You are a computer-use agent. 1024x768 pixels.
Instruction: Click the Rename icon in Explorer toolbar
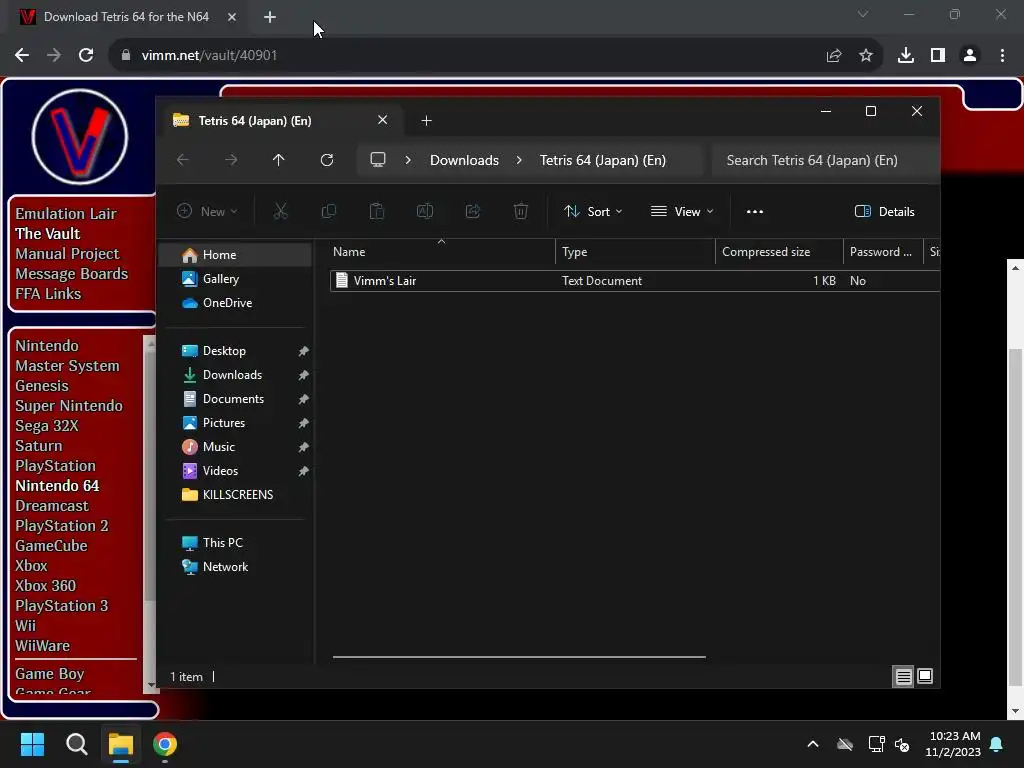pos(424,211)
